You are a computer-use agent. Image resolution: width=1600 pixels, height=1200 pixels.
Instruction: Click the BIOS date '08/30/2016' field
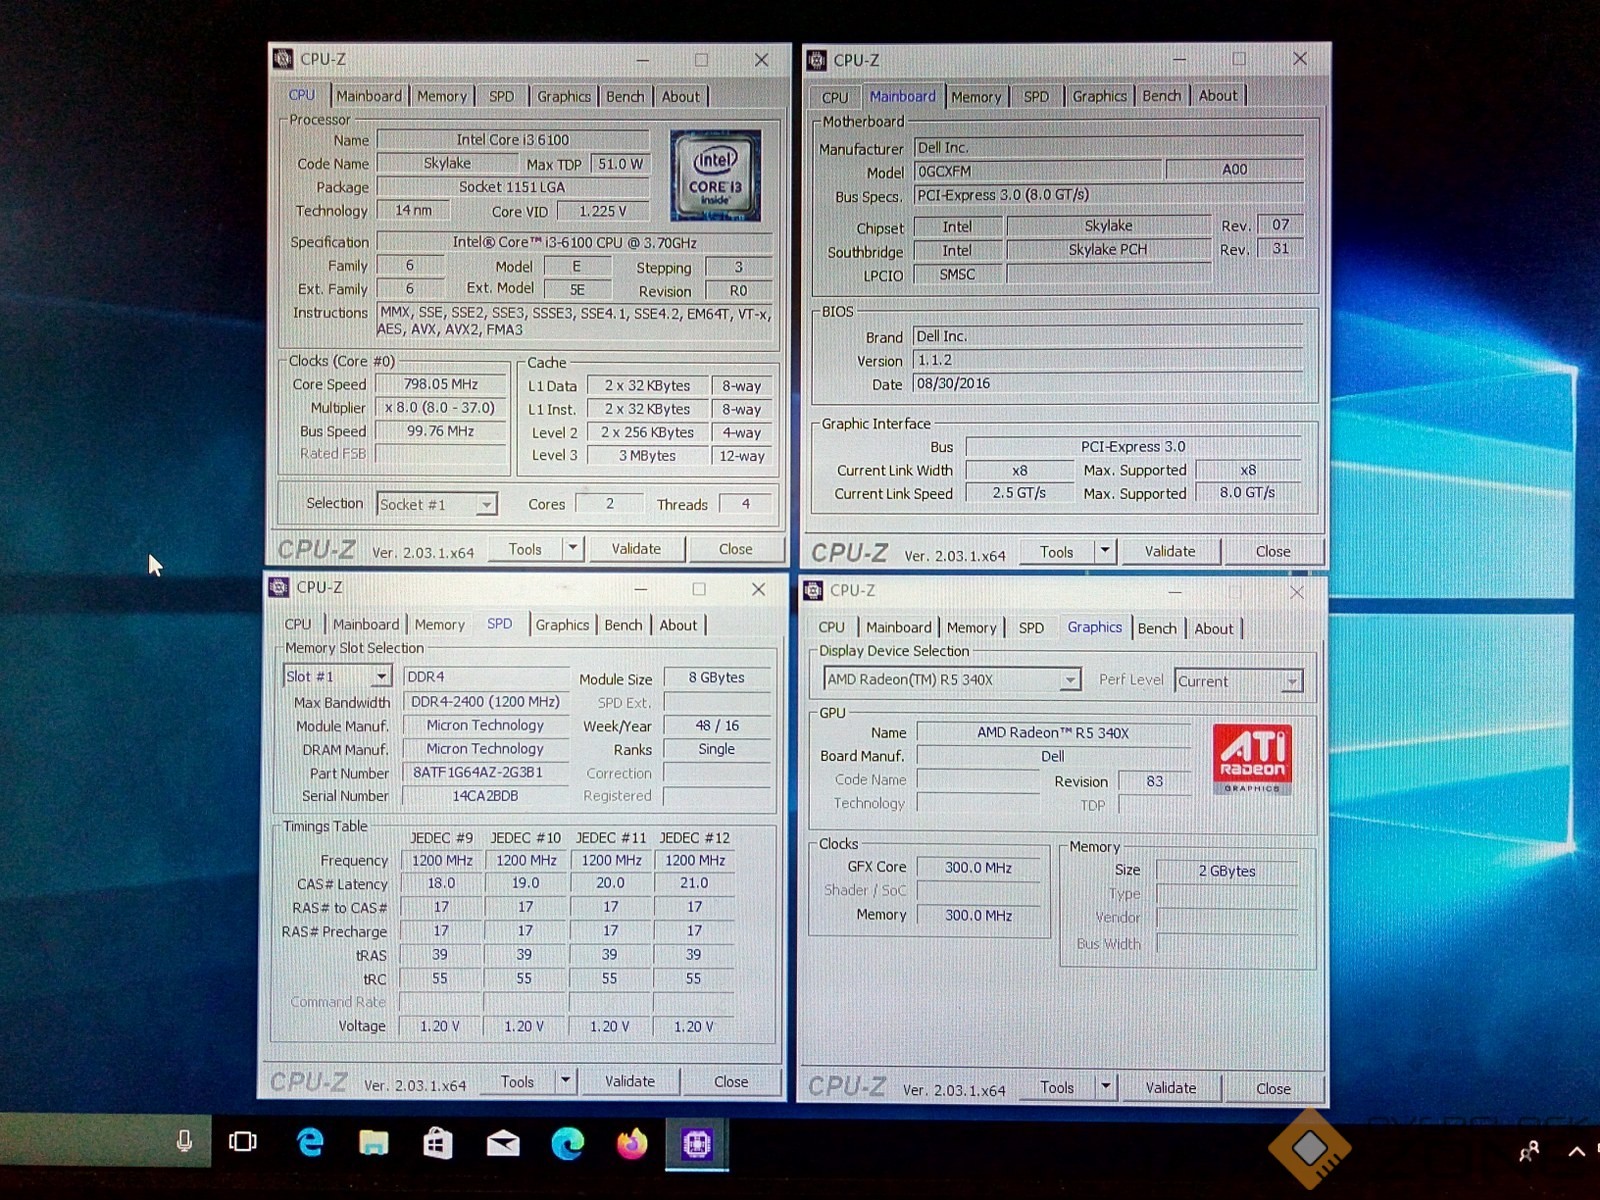pyautogui.click(x=1108, y=384)
